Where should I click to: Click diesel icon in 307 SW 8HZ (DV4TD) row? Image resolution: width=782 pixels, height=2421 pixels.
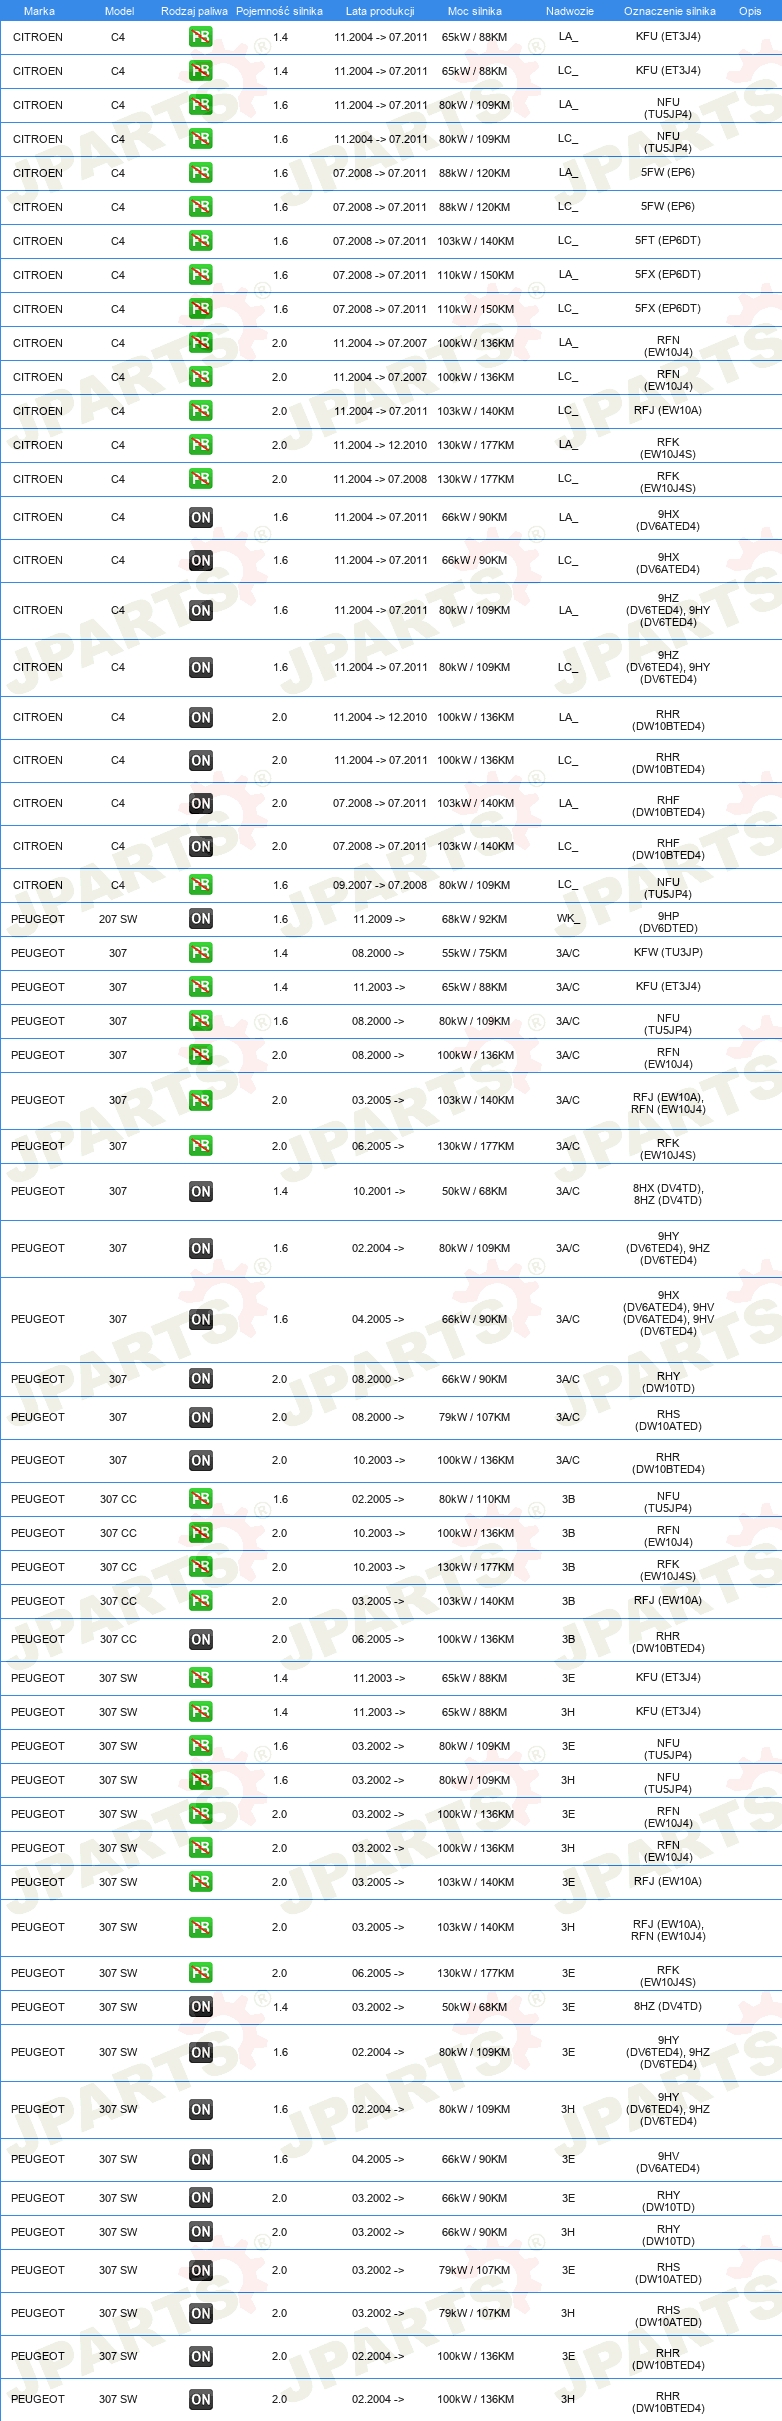tap(200, 2007)
